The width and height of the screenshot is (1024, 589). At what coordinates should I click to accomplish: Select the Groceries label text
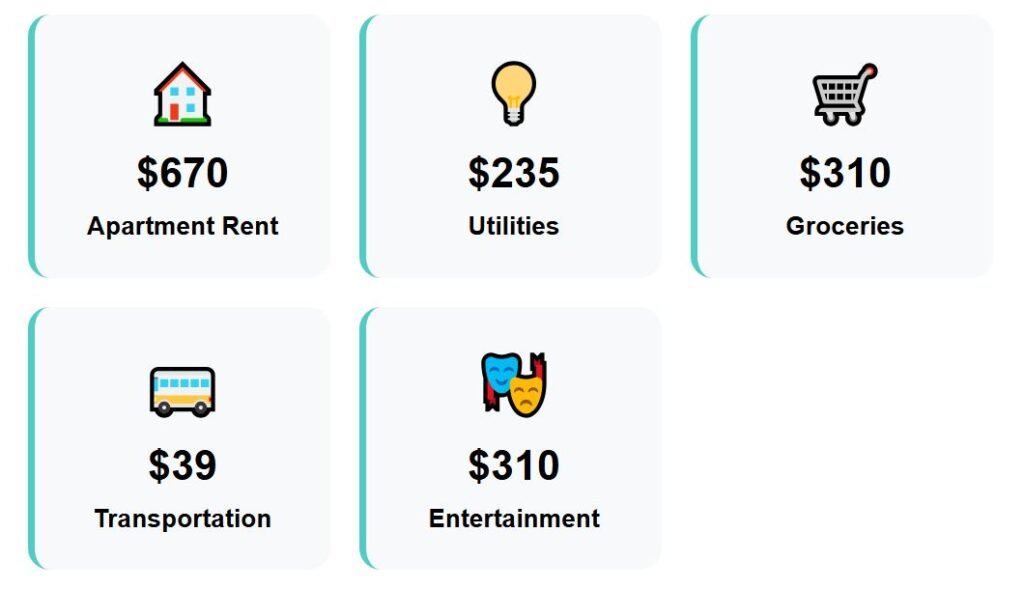[x=844, y=226]
